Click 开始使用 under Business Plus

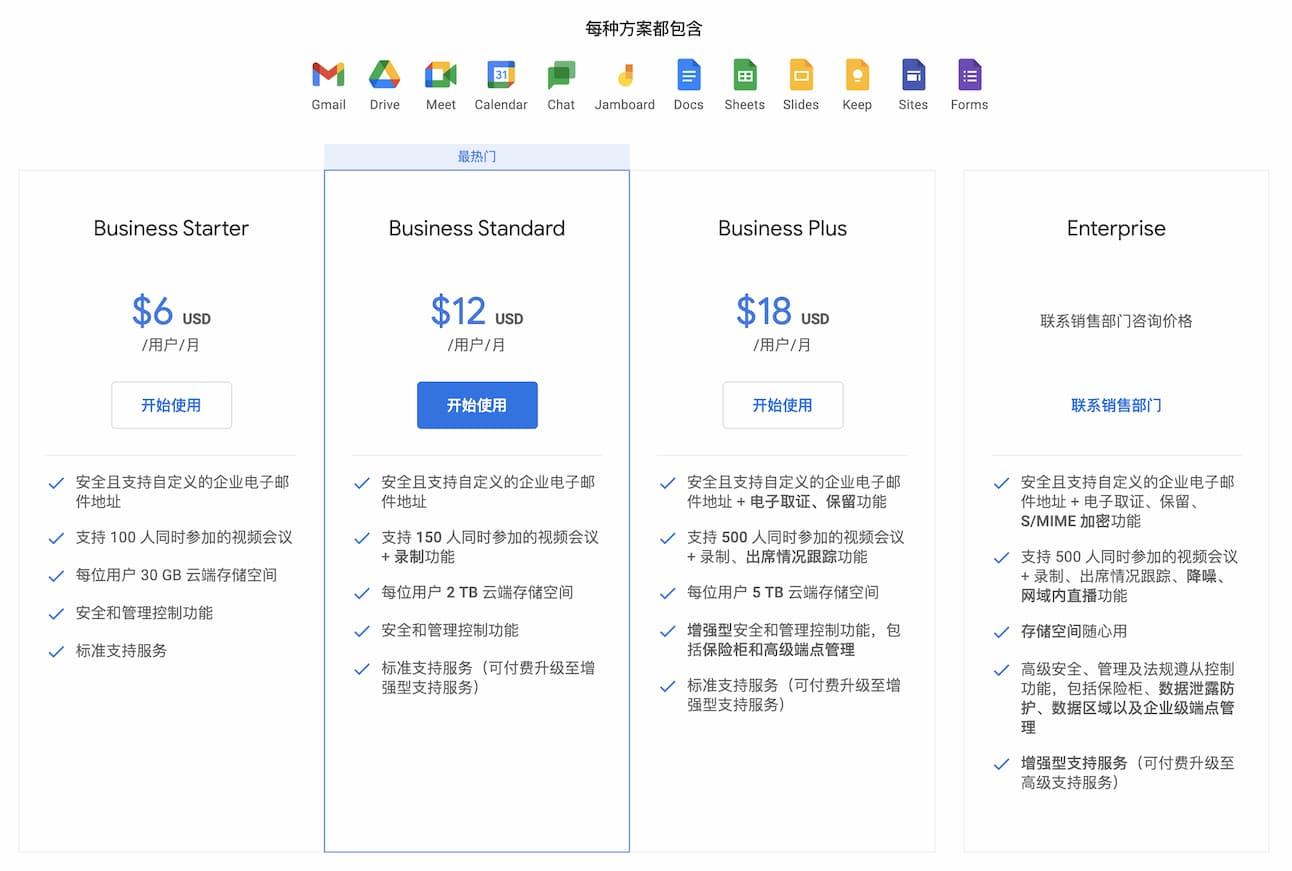(782, 405)
